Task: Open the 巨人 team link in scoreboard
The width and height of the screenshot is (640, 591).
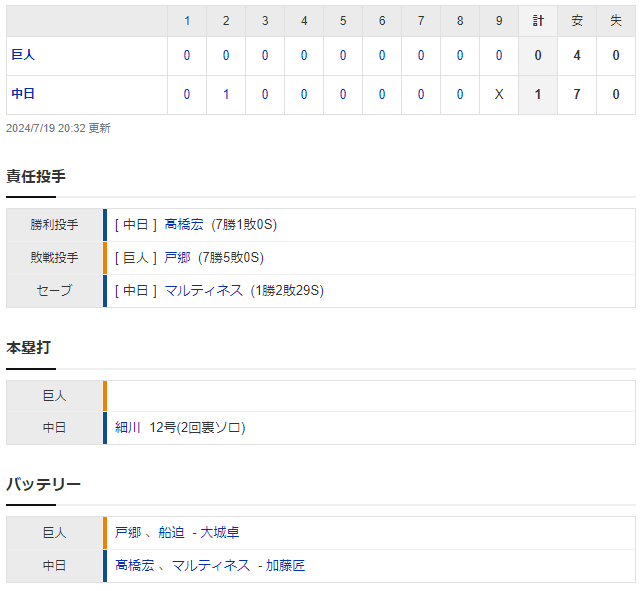Action: pyautogui.click(x=23, y=55)
